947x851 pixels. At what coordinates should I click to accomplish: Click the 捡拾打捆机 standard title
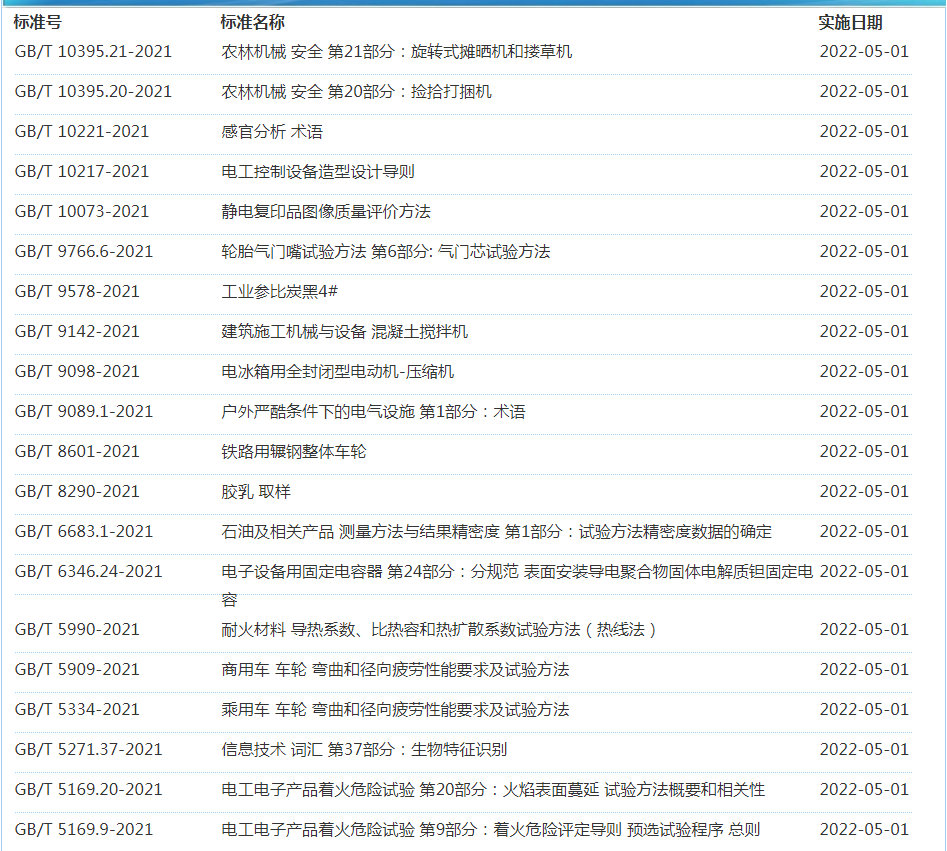point(356,91)
